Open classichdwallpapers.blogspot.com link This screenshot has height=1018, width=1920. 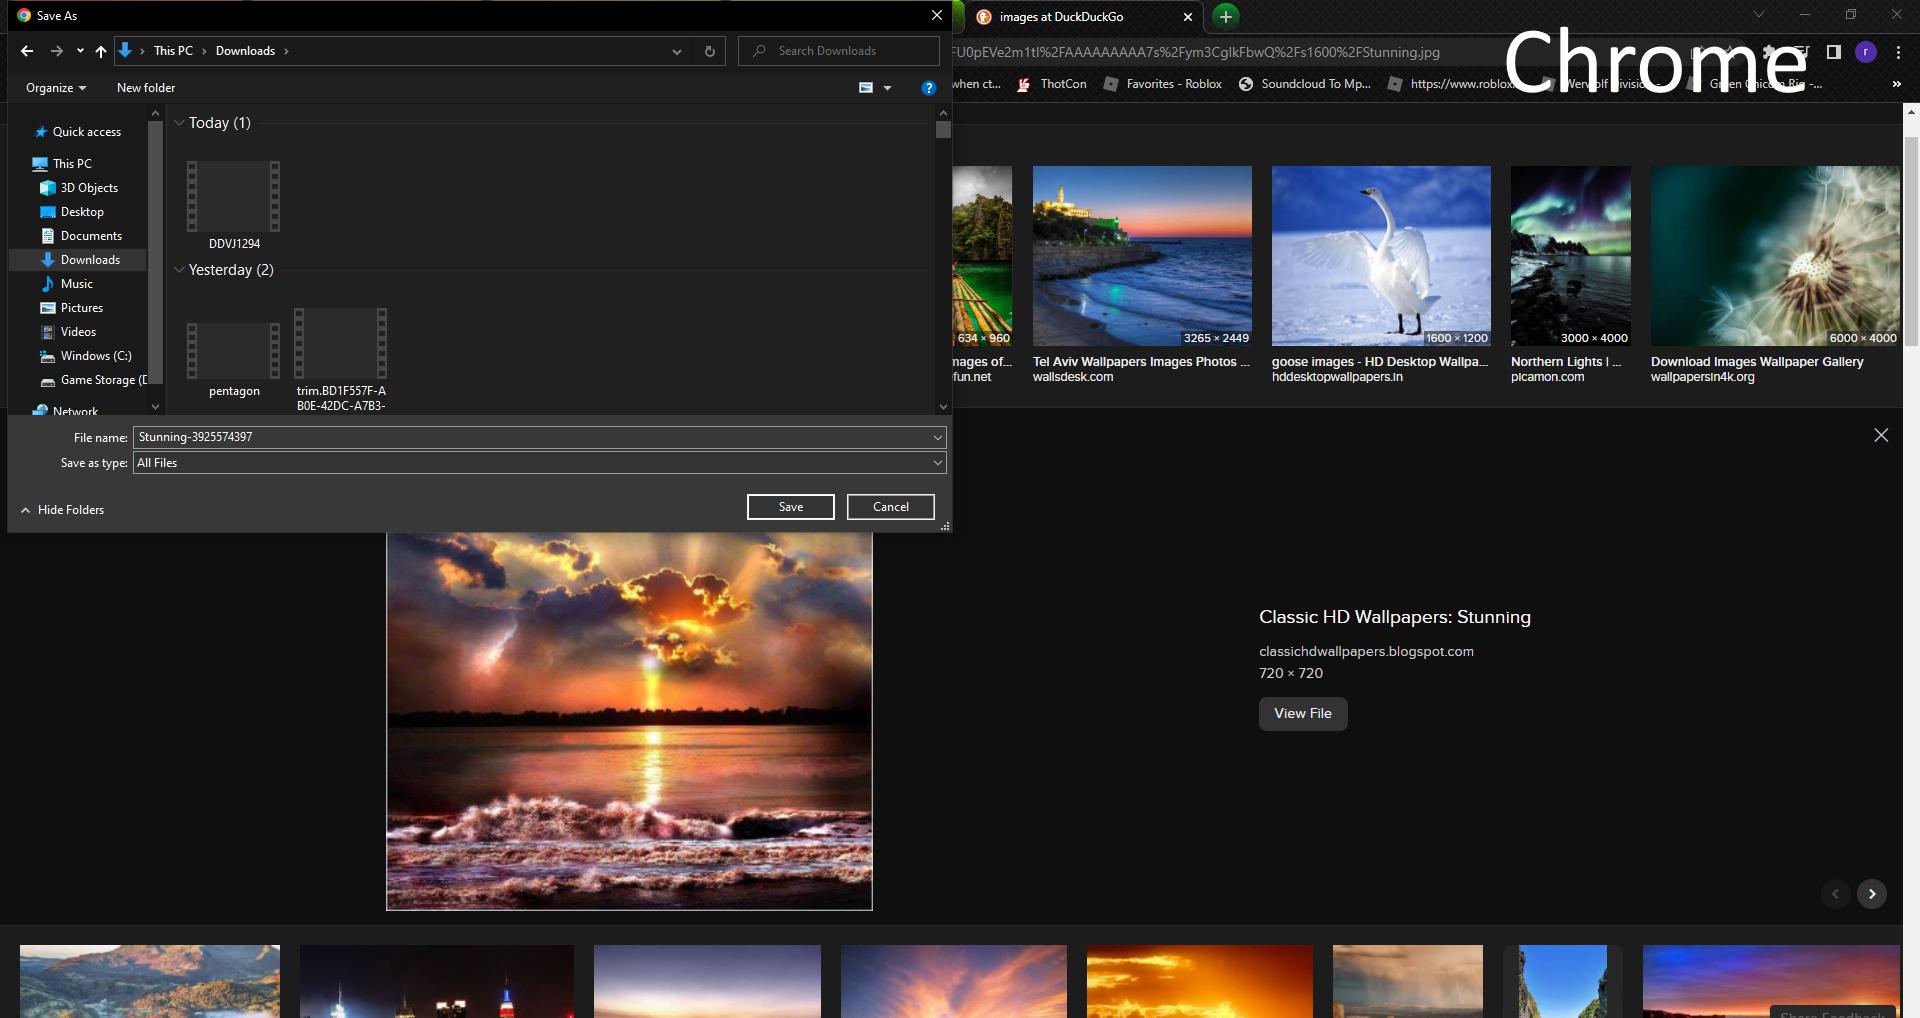(x=1366, y=651)
